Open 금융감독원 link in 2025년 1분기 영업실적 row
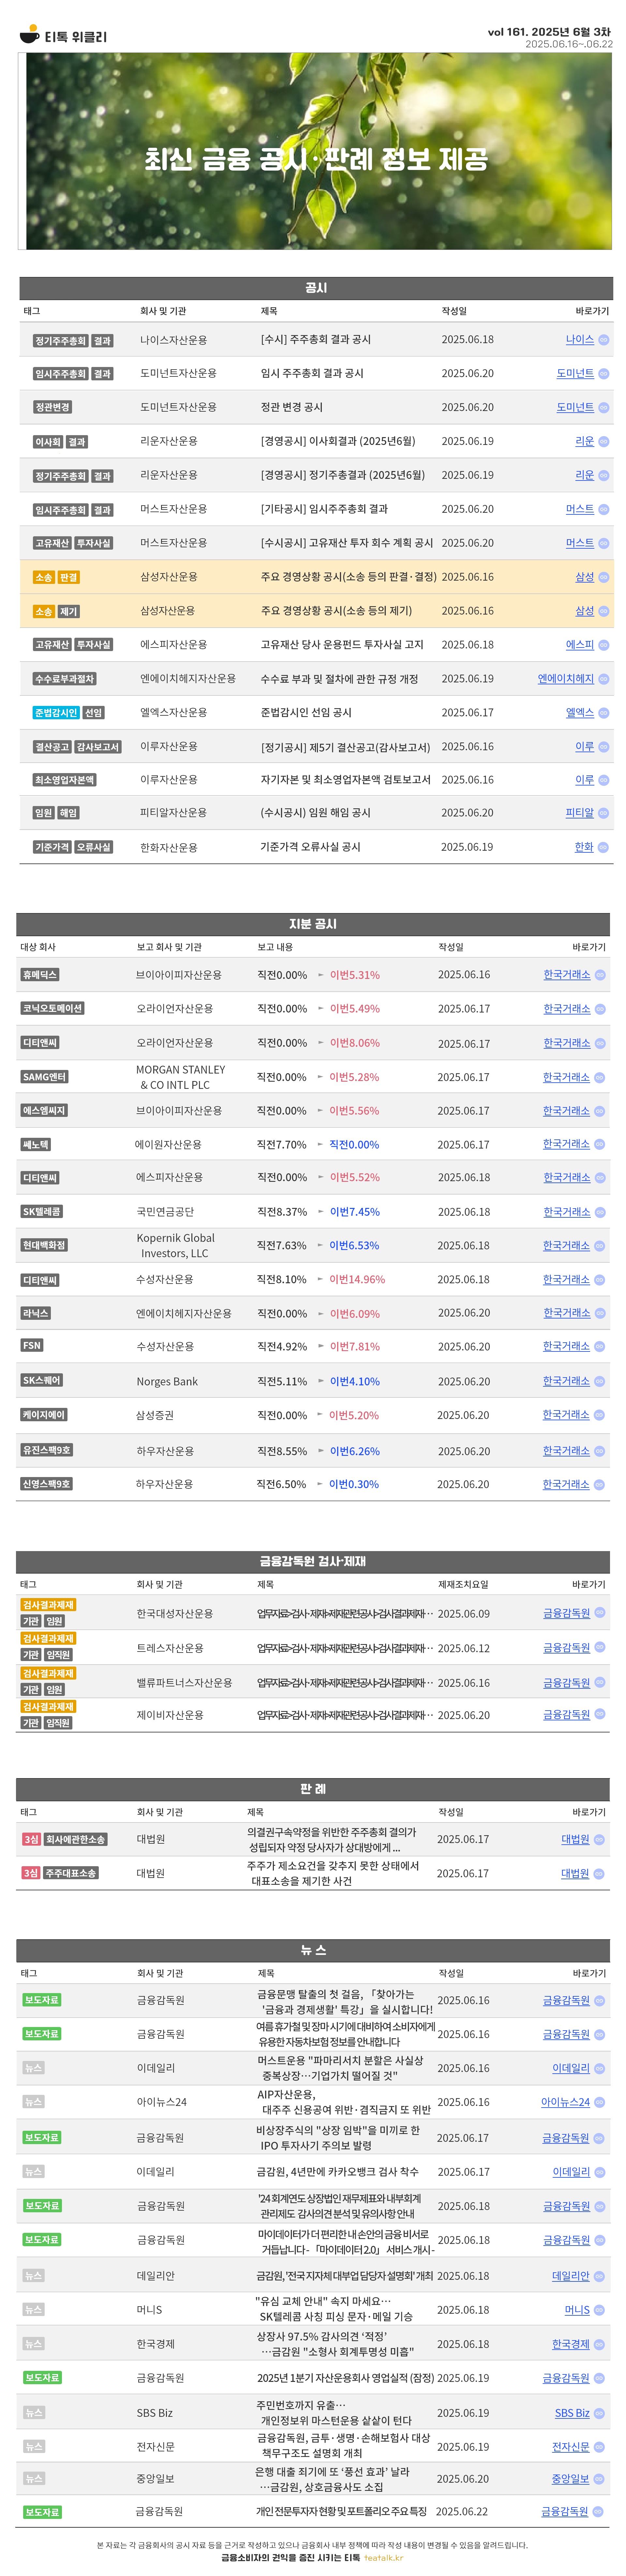The height and width of the screenshot is (2576, 626). tap(566, 2378)
